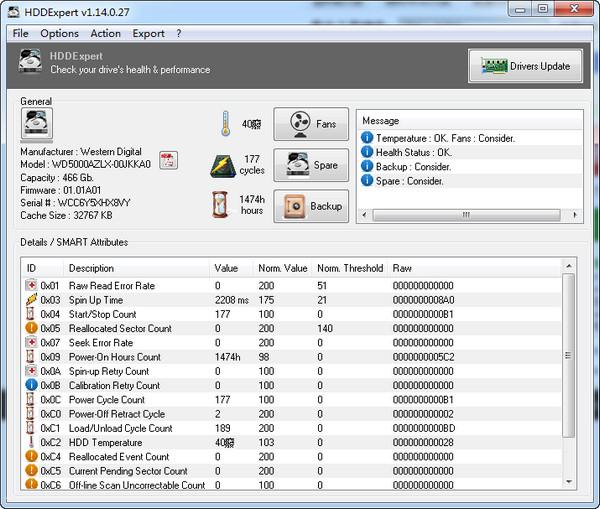Select the 'Temperature : OK. Fans : Consider.' message
600x509 pixels.
tap(445, 138)
